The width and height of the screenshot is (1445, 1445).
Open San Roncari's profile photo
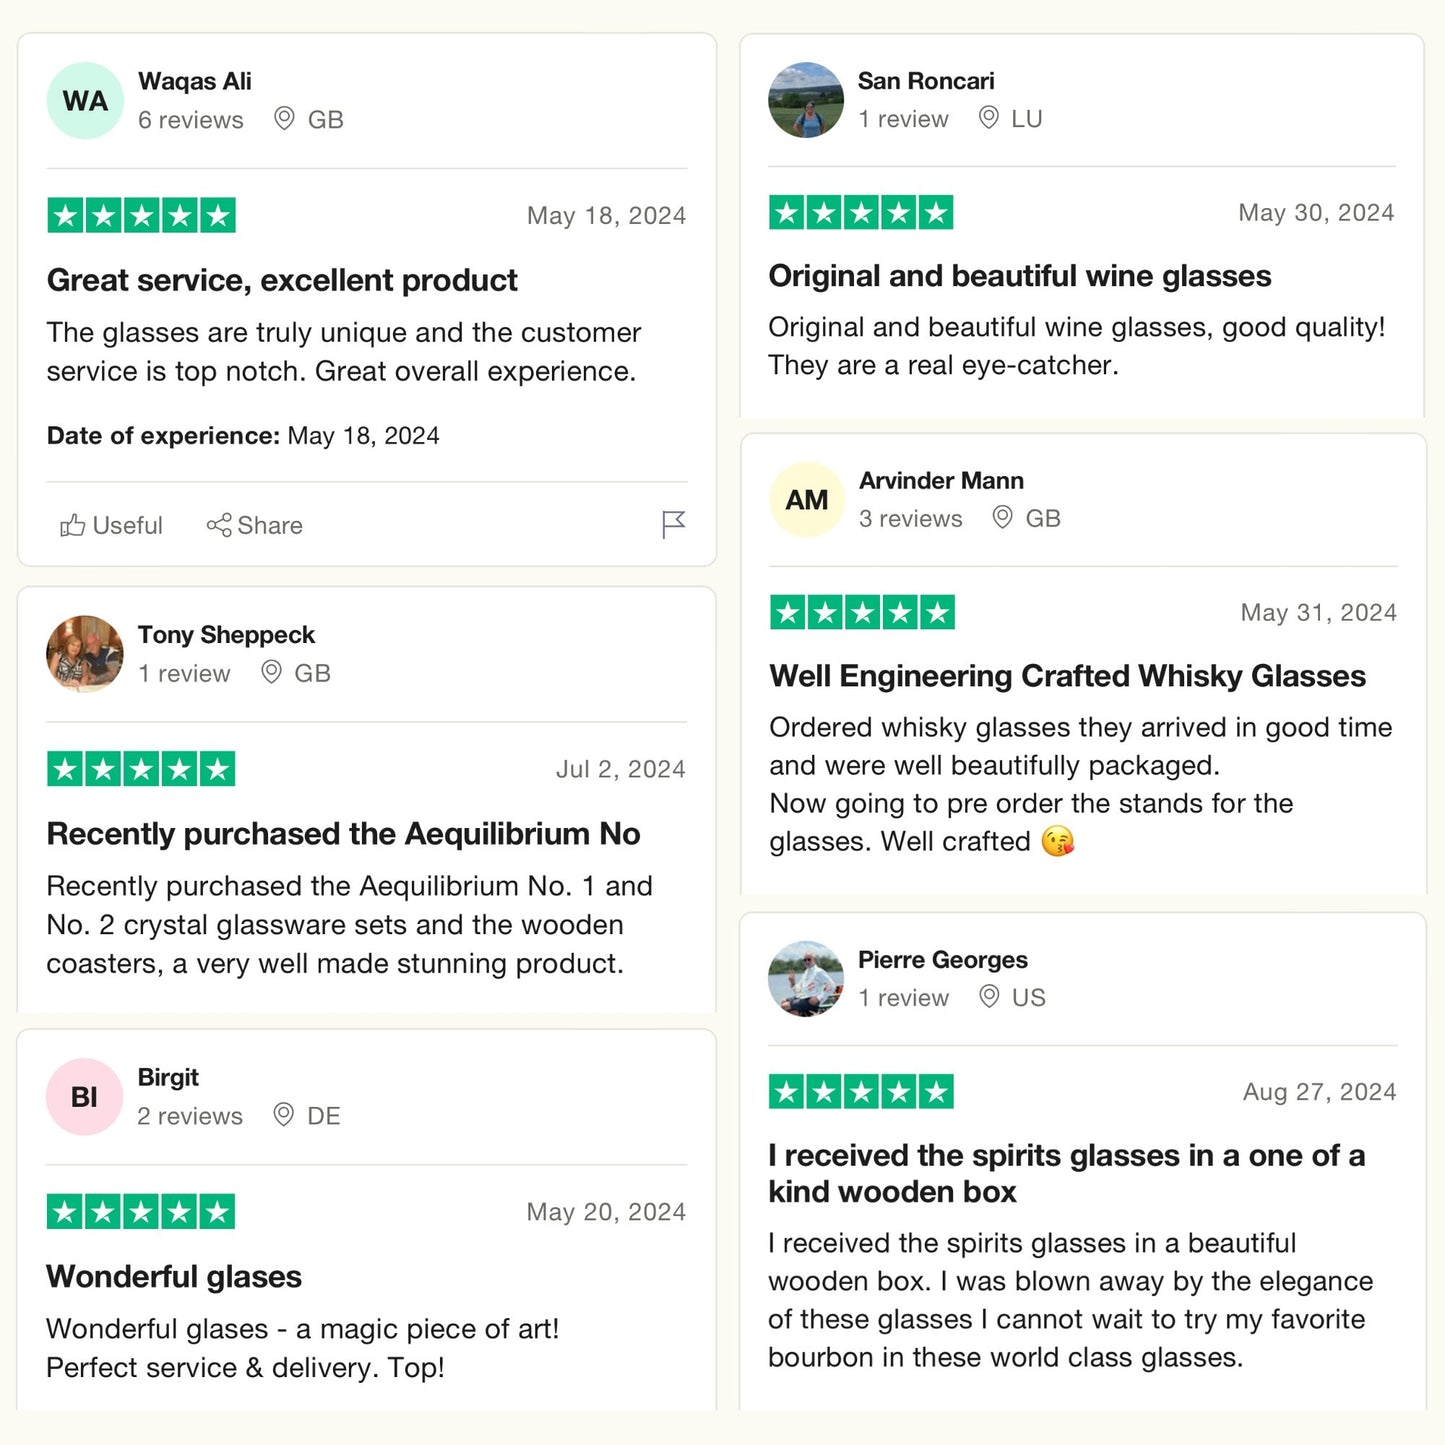(x=806, y=100)
